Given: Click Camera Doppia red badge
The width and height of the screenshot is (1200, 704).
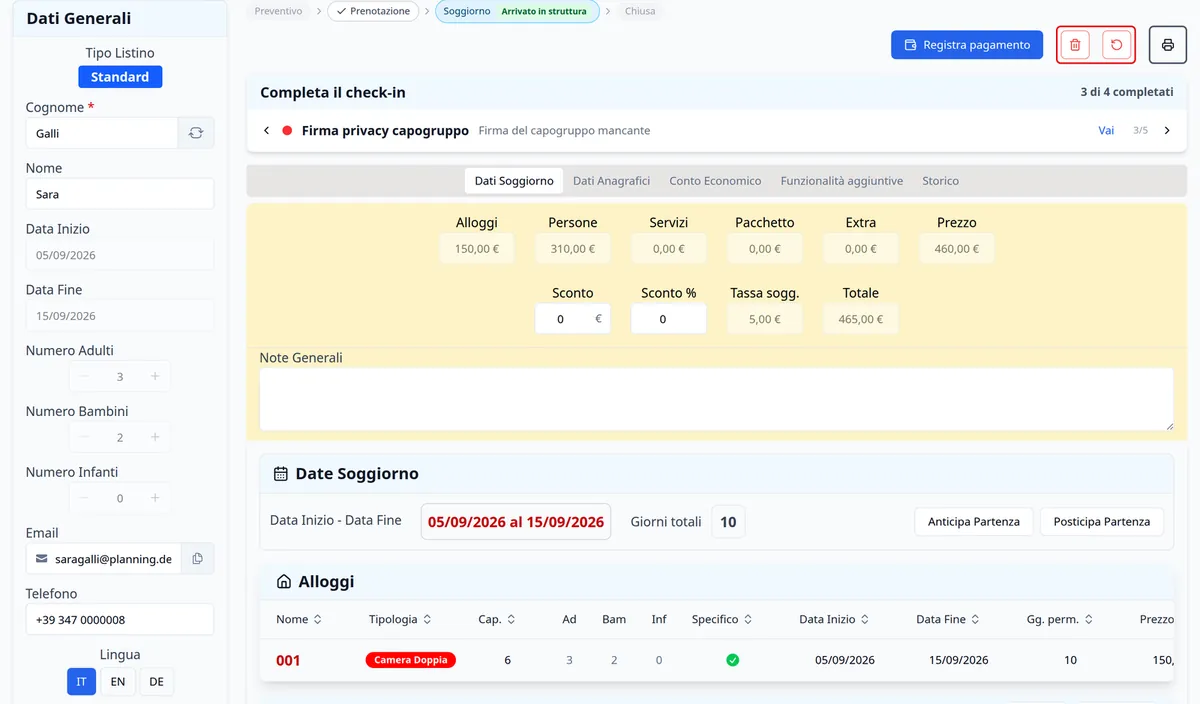Looking at the screenshot, I should click(x=411, y=660).
